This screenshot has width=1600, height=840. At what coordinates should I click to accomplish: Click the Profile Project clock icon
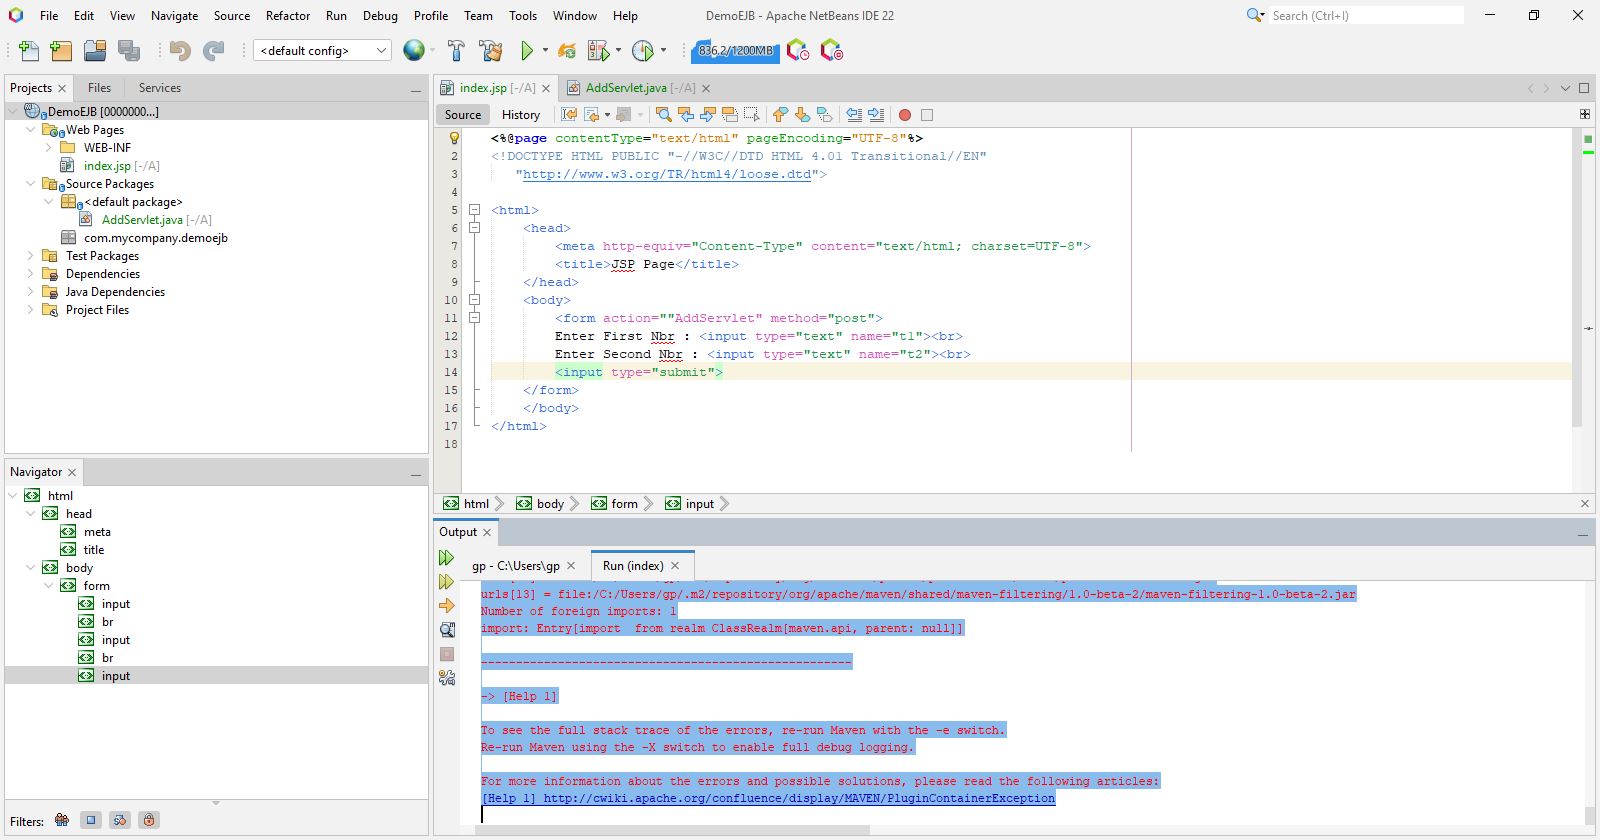click(x=643, y=51)
